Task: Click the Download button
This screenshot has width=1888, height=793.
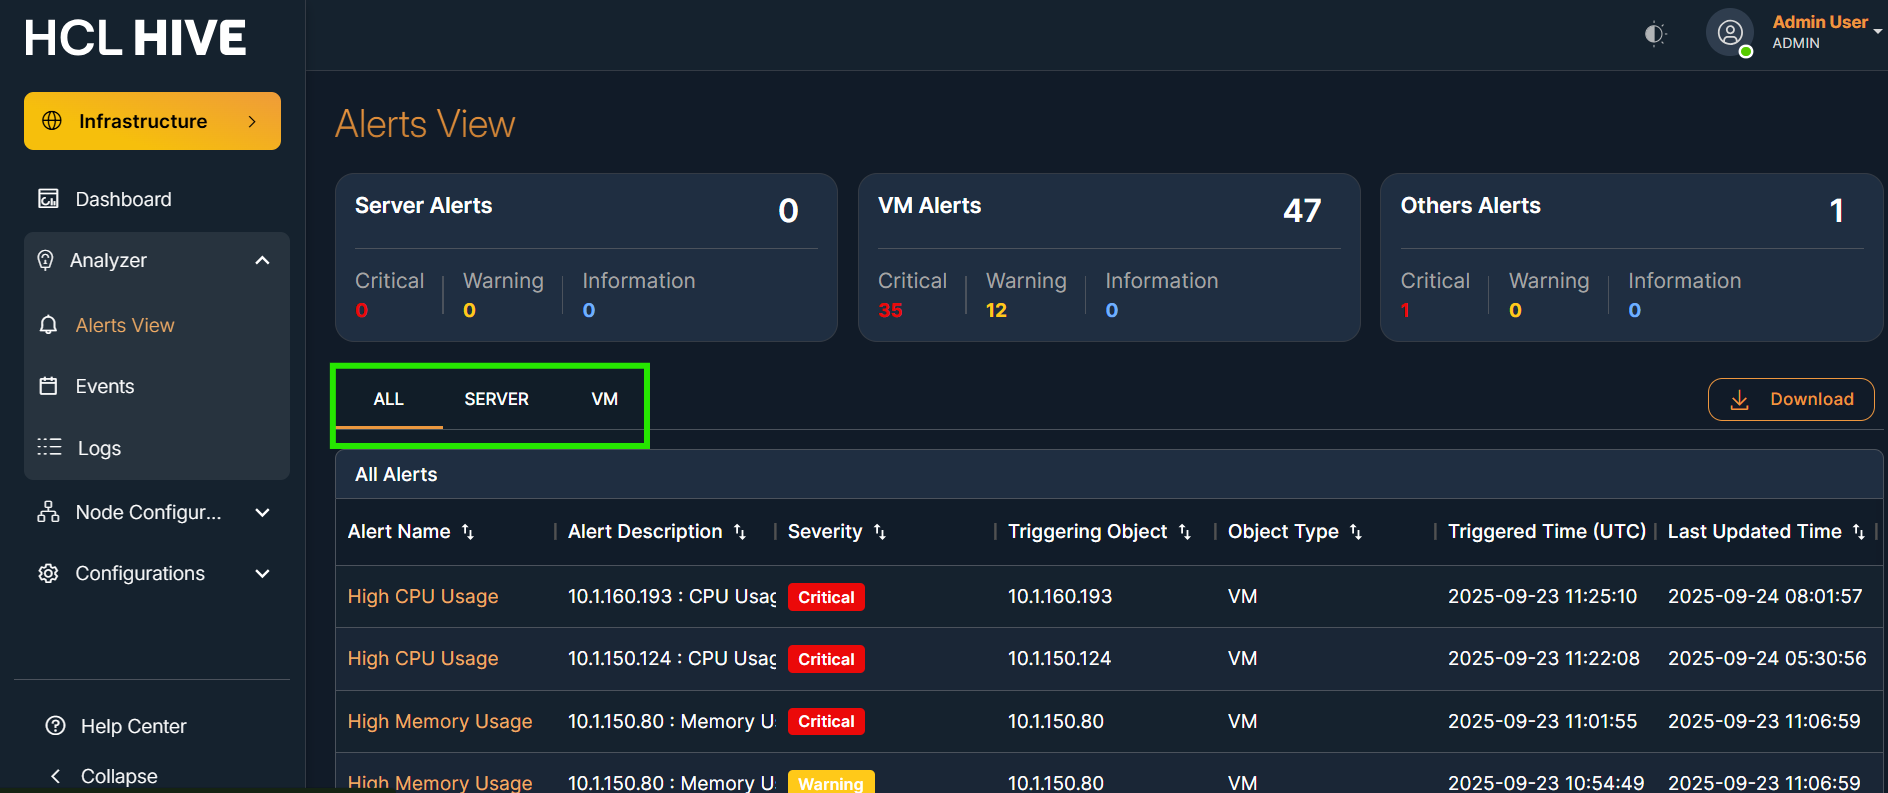Action: point(1790,399)
